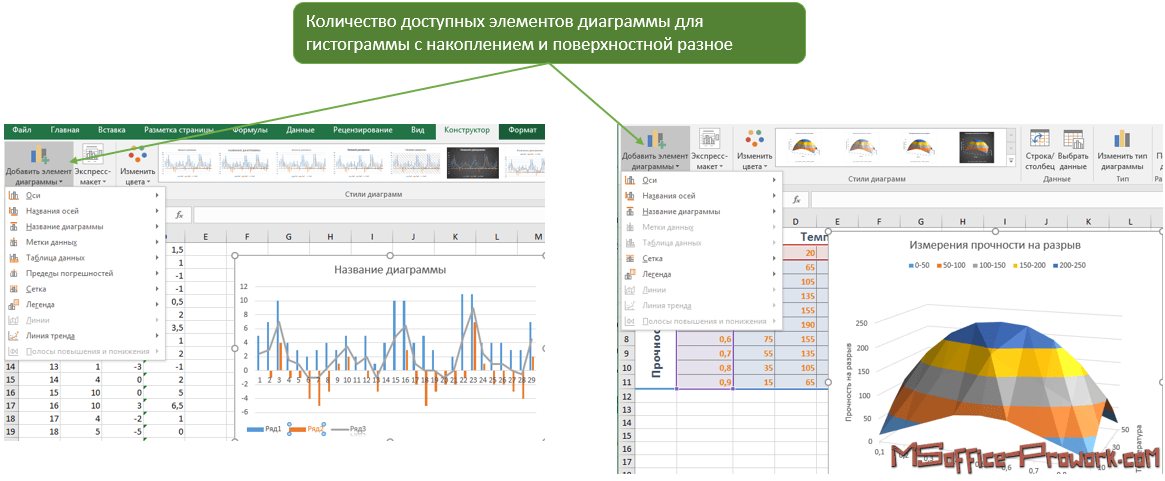Click the Оси icon in right window menu
Viewport: 1165px width, 481px height.
click(x=629, y=181)
